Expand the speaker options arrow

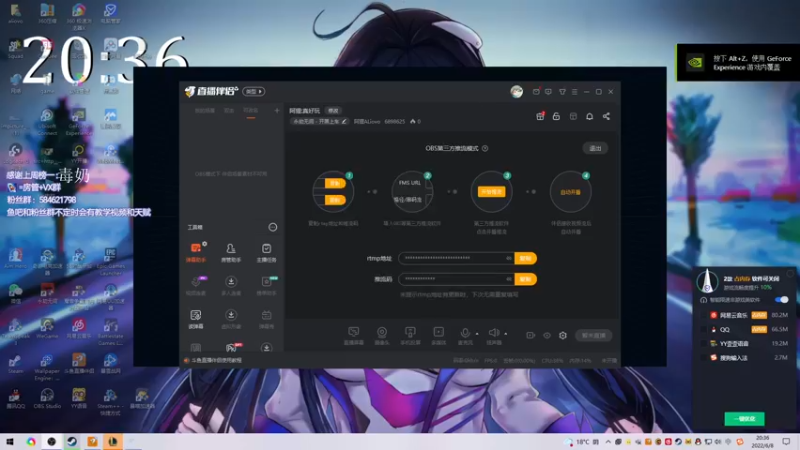point(506,334)
